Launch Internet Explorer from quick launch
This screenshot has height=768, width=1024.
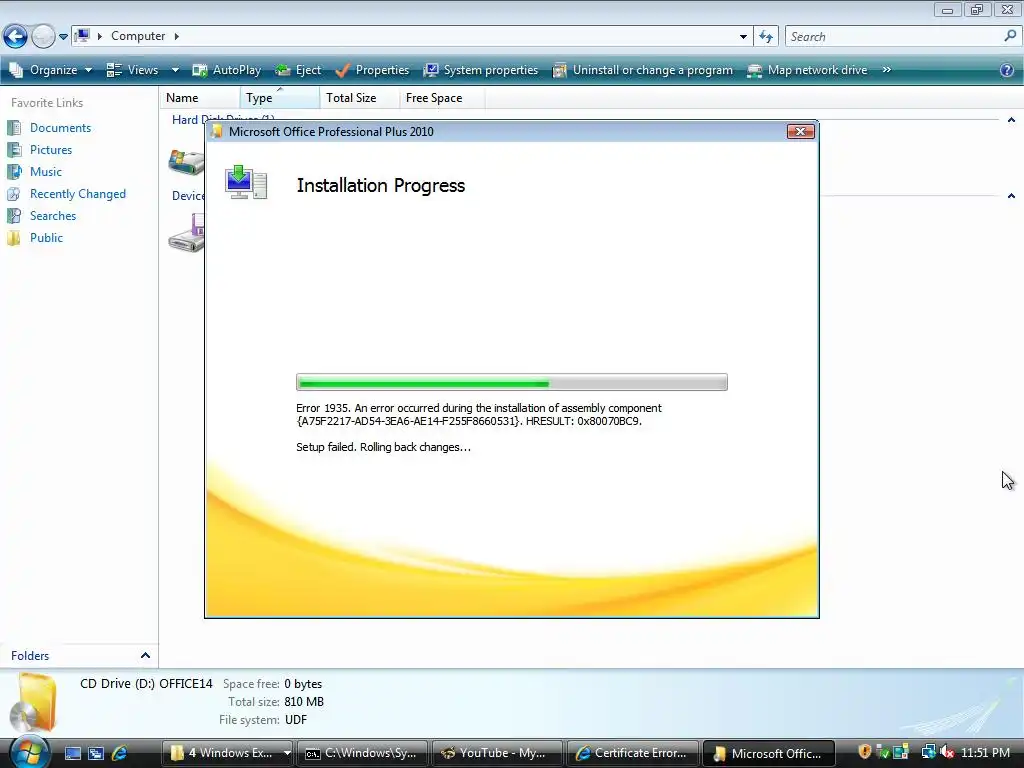point(120,754)
